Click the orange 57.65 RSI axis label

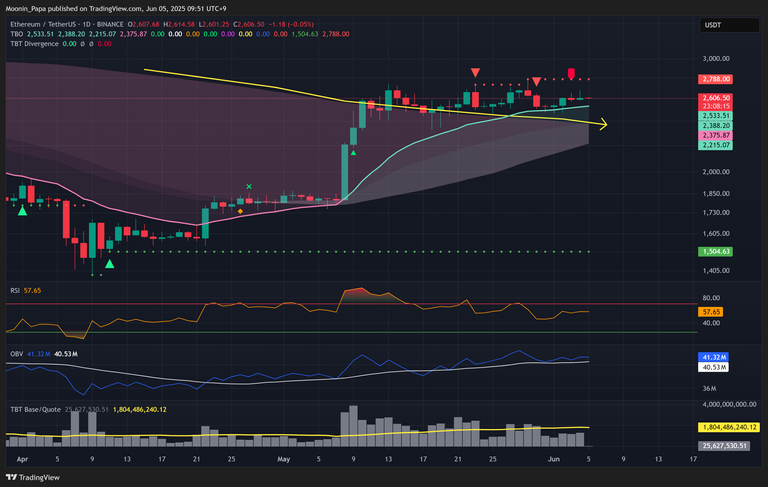tap(710, 312)
